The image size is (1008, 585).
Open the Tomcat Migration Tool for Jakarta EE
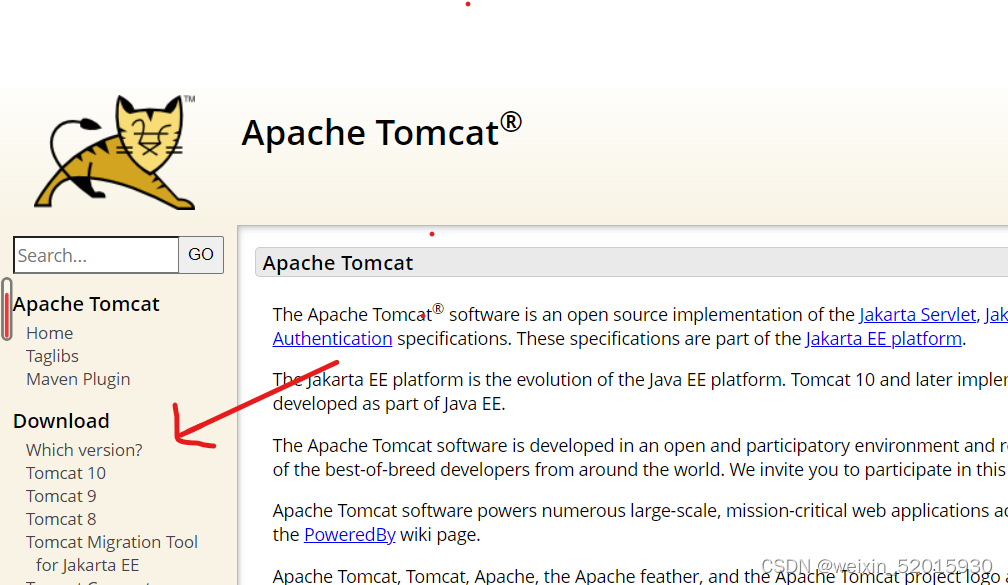tap(111, 541)
